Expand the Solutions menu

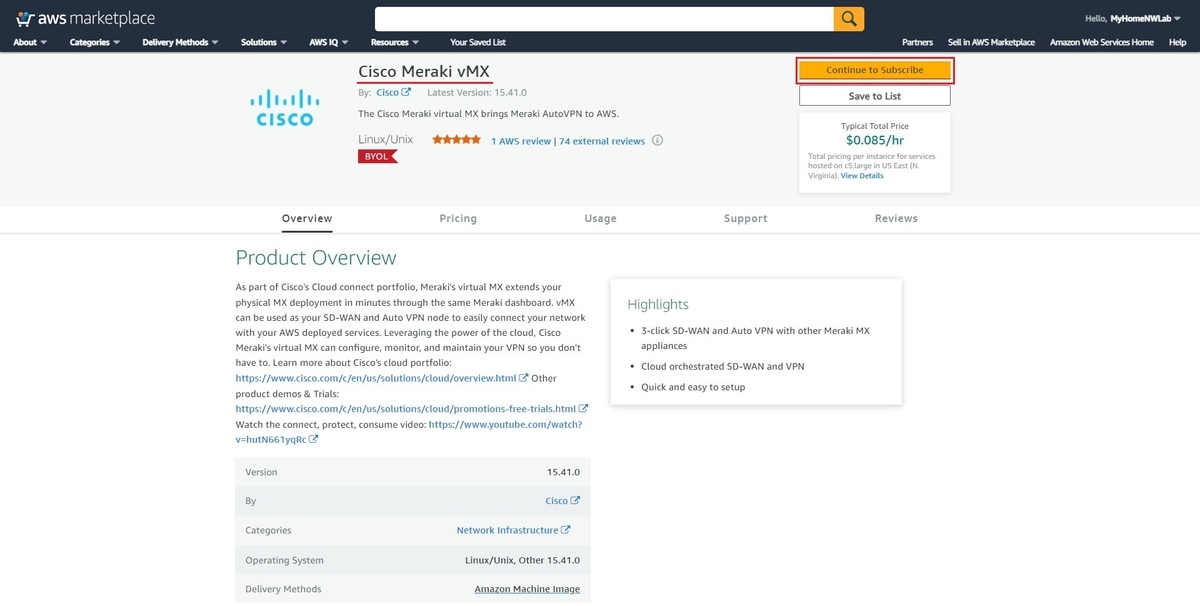(264, 42)
